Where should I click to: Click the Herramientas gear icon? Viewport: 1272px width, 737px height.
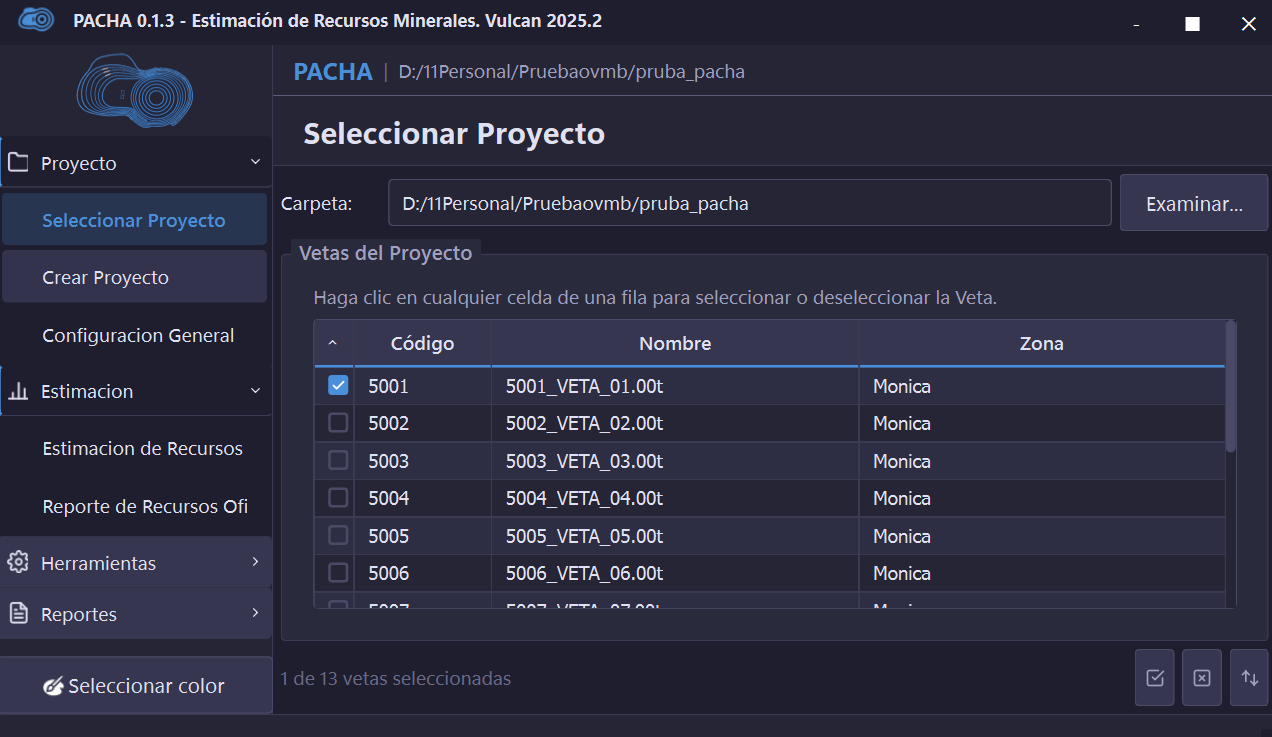click(18, 562)
